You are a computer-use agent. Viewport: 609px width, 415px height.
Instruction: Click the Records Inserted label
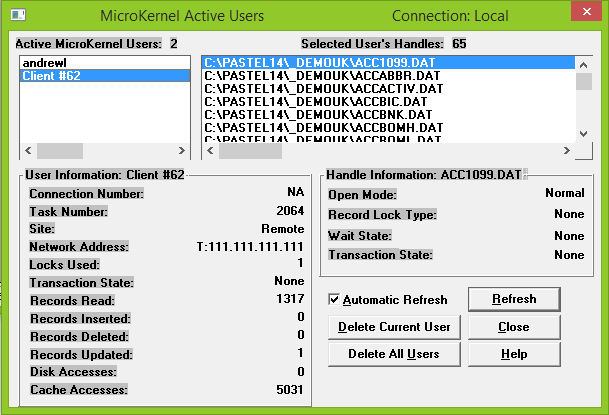[x=80, y=319]
